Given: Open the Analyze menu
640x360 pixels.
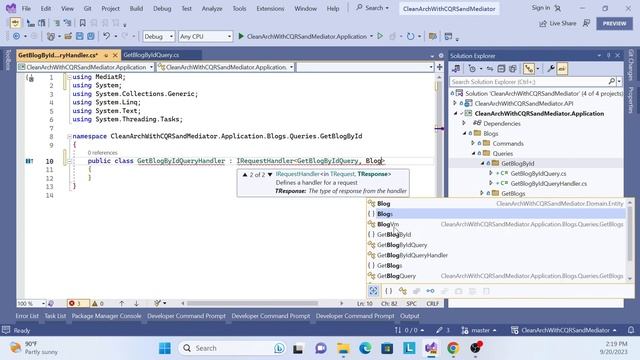Looking at the screenshot, I should click(x=212, y=8).
